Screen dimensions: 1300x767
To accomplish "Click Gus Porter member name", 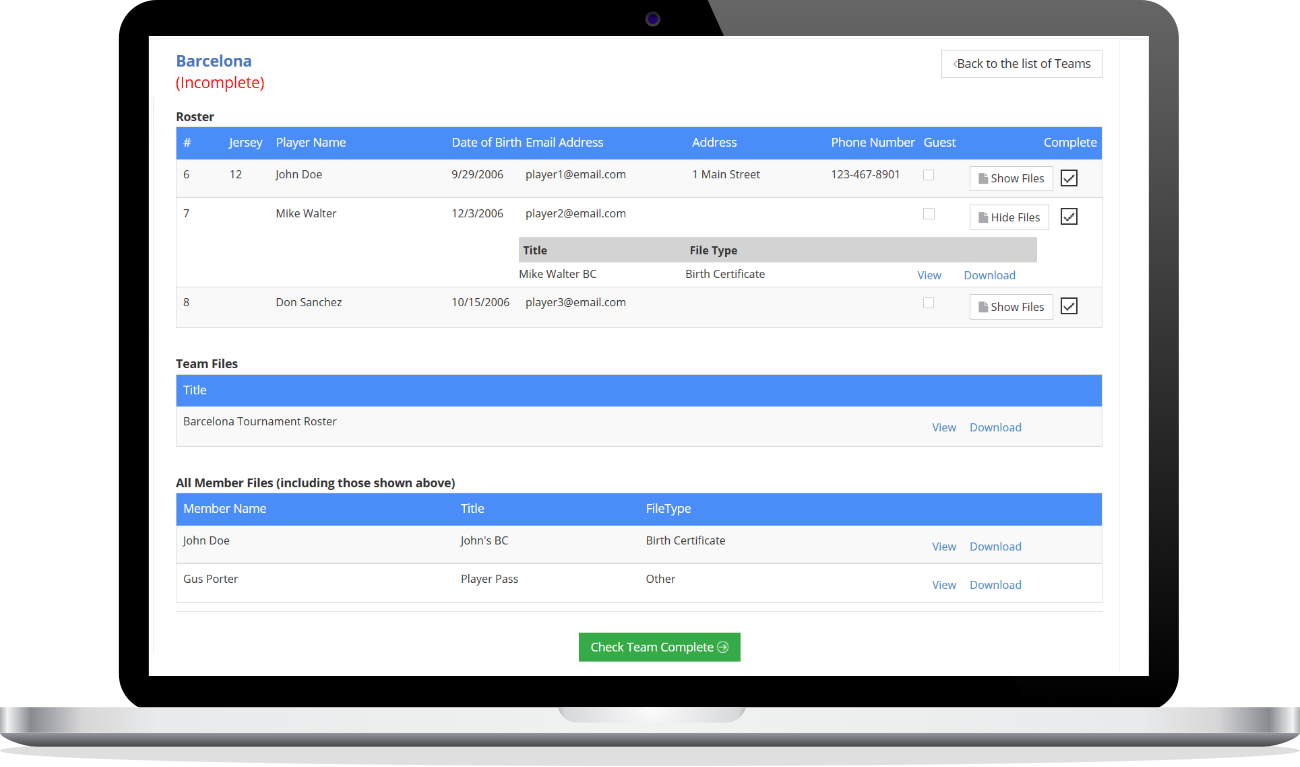I will coord(210,580).
